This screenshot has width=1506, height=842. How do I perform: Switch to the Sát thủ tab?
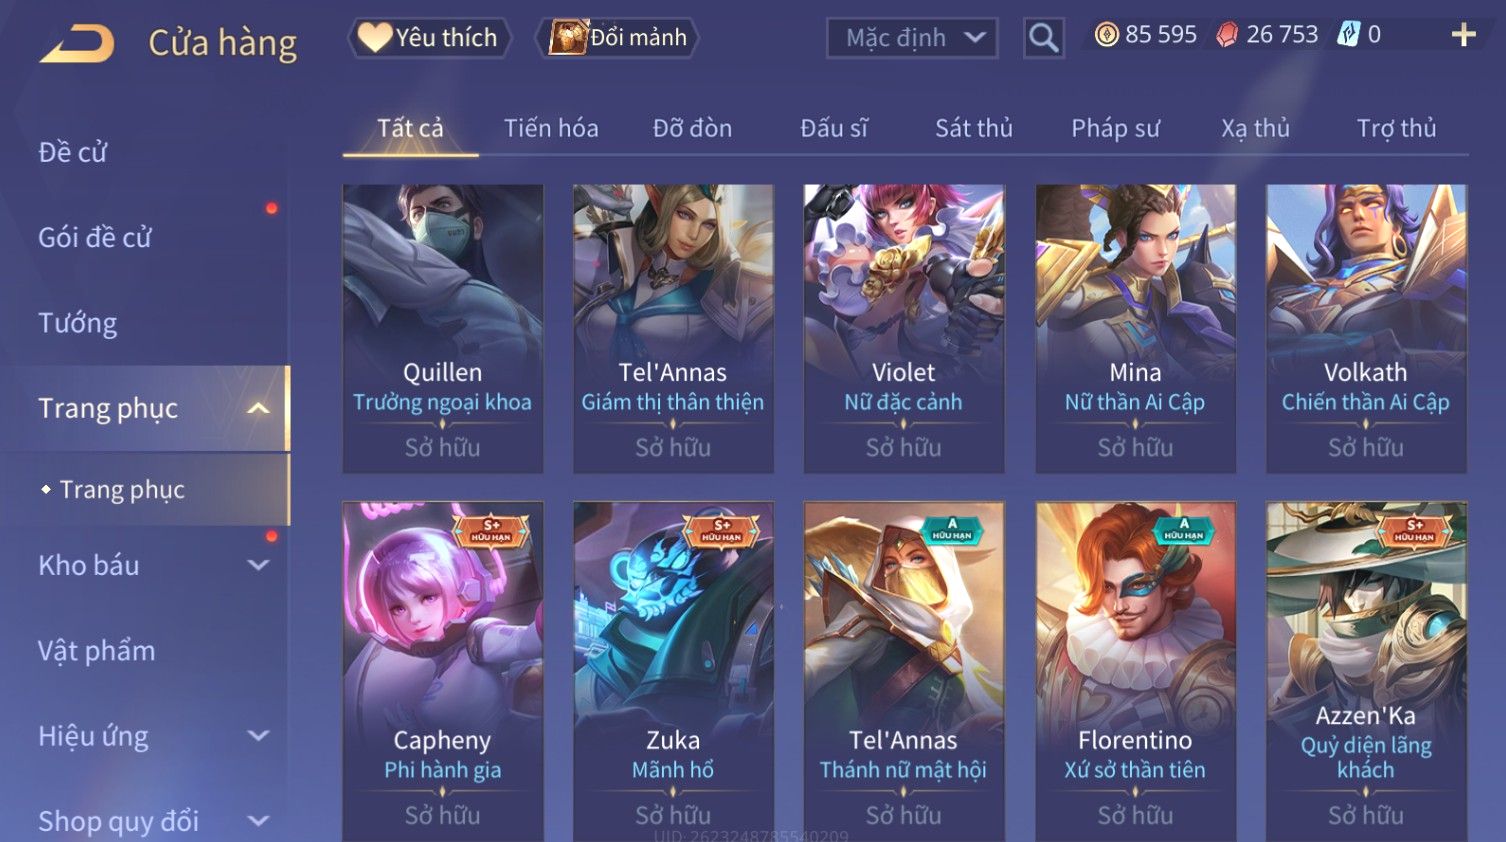(x=974, y=128)
